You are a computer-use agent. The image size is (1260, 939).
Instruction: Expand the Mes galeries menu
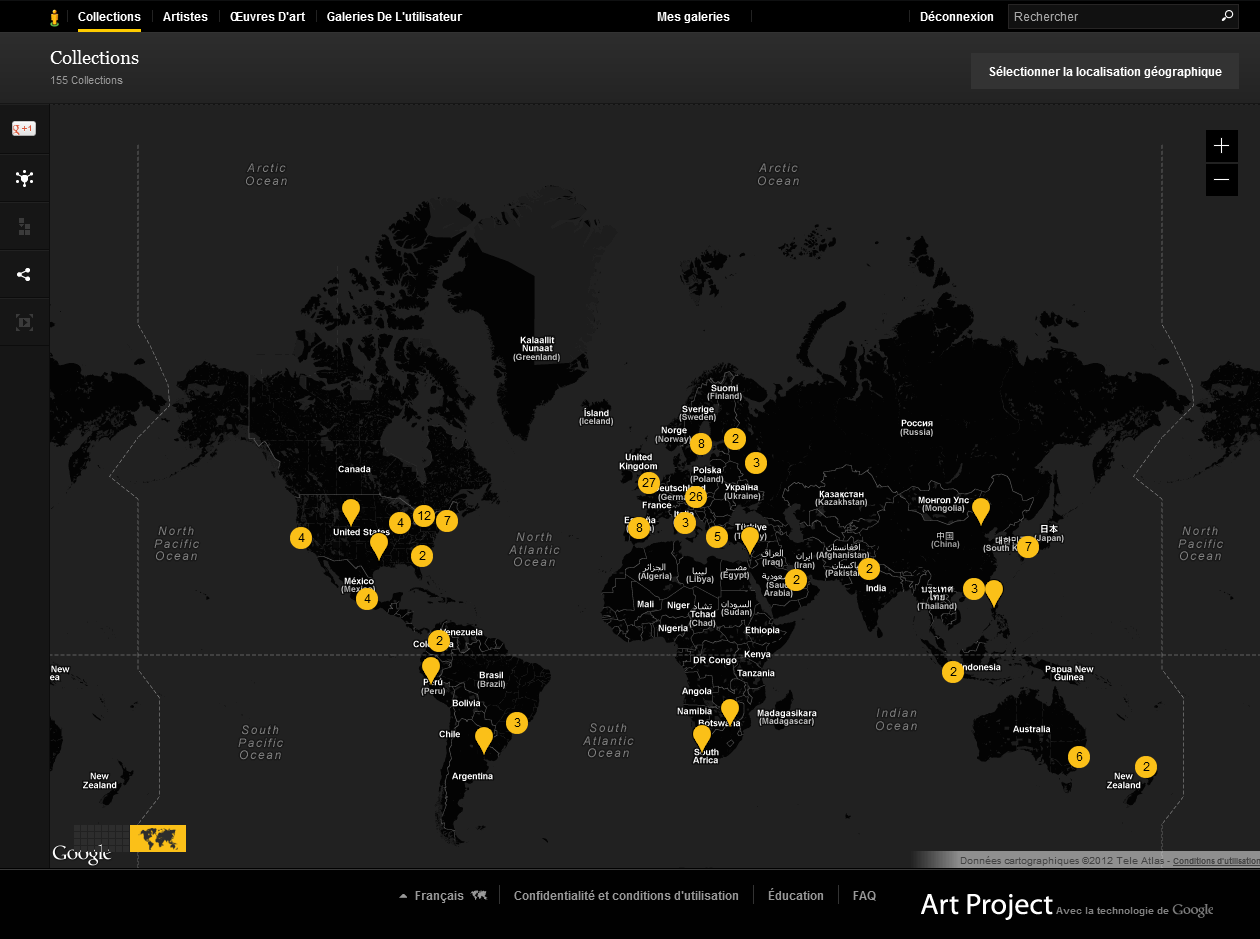pos(693,17)
